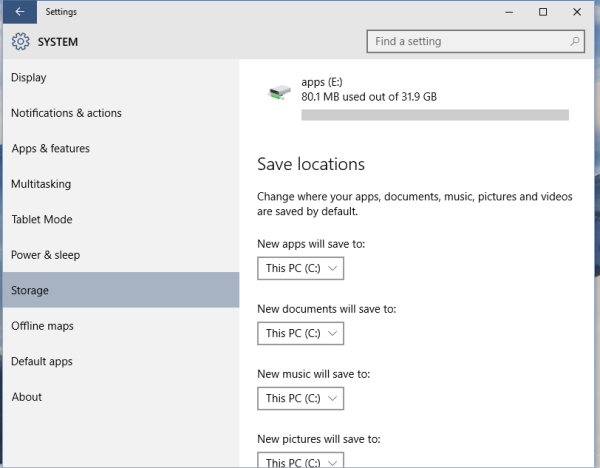
Task: Click the SYSTEM title text
Action: coord(58,42)
